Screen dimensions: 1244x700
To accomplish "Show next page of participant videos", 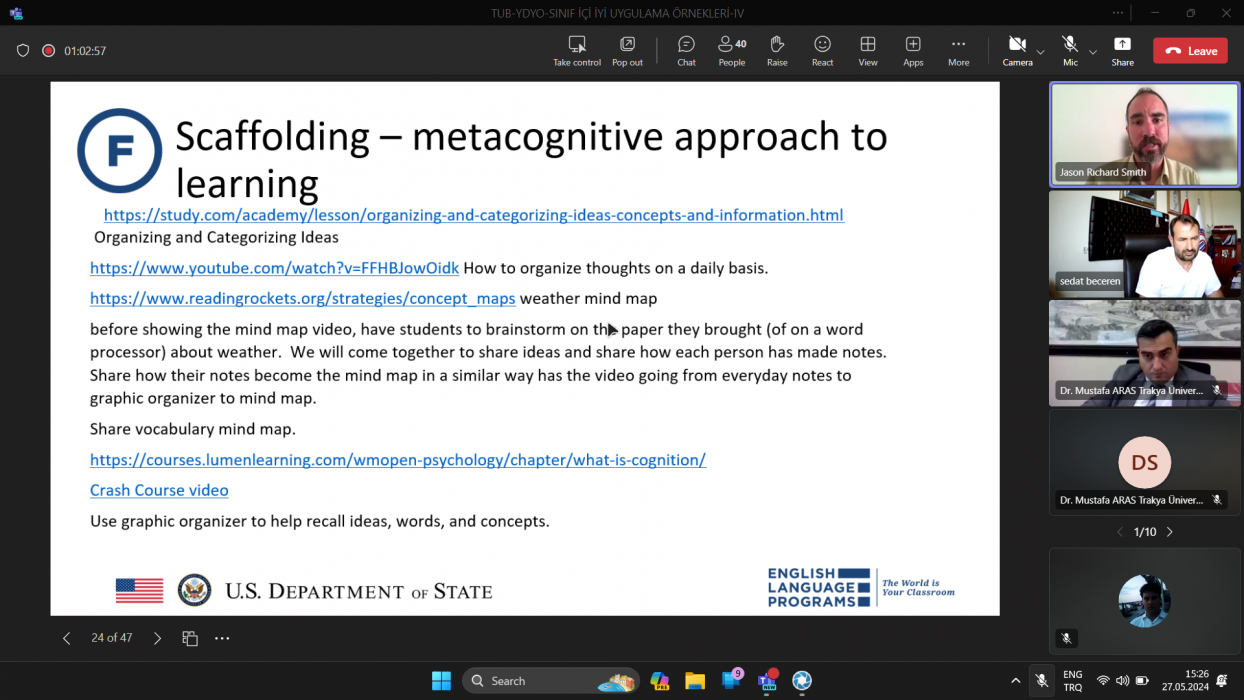I will (1170, 532).
